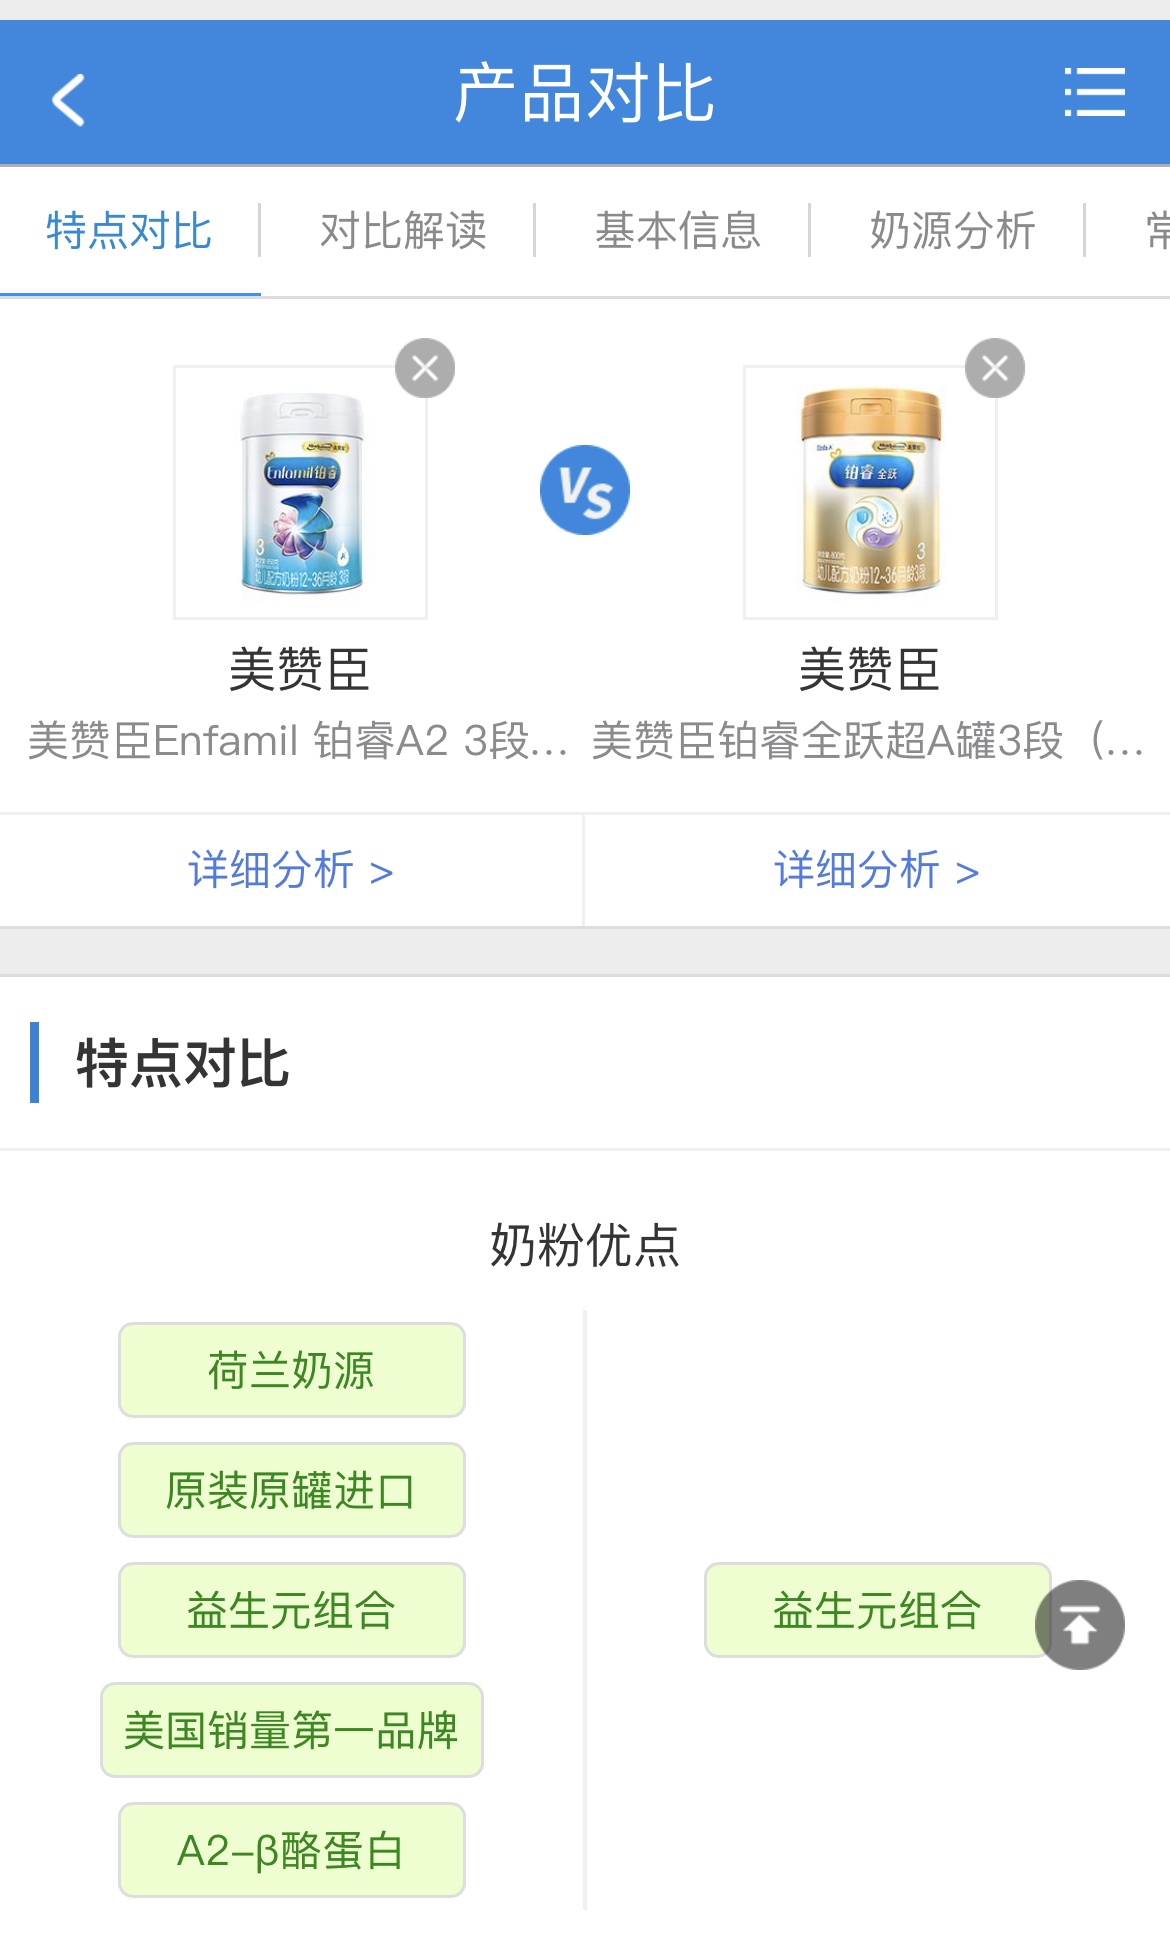Open 详细分析 for the right product
The image size is (1170, 1947).
coord(876,870)
